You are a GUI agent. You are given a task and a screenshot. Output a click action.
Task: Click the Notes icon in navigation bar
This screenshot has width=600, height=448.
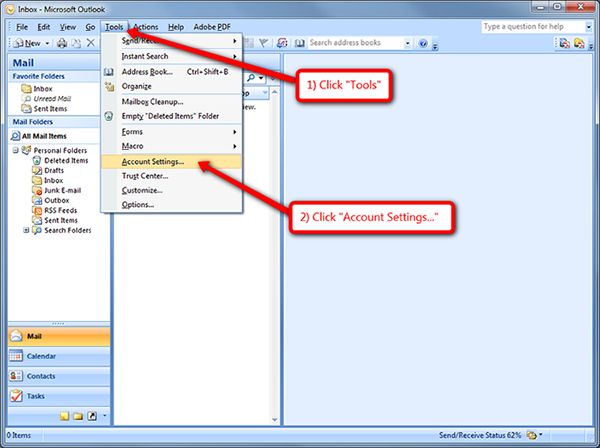coord(64,416)
